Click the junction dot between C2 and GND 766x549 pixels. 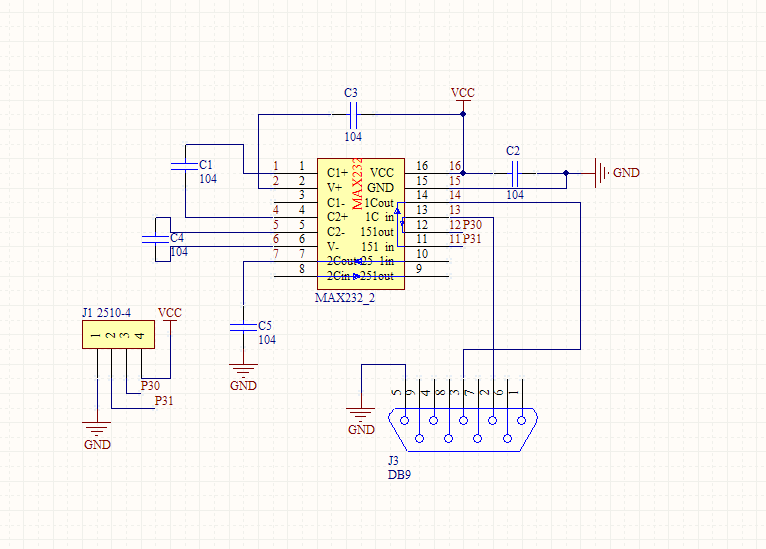[x=566, y=173]
